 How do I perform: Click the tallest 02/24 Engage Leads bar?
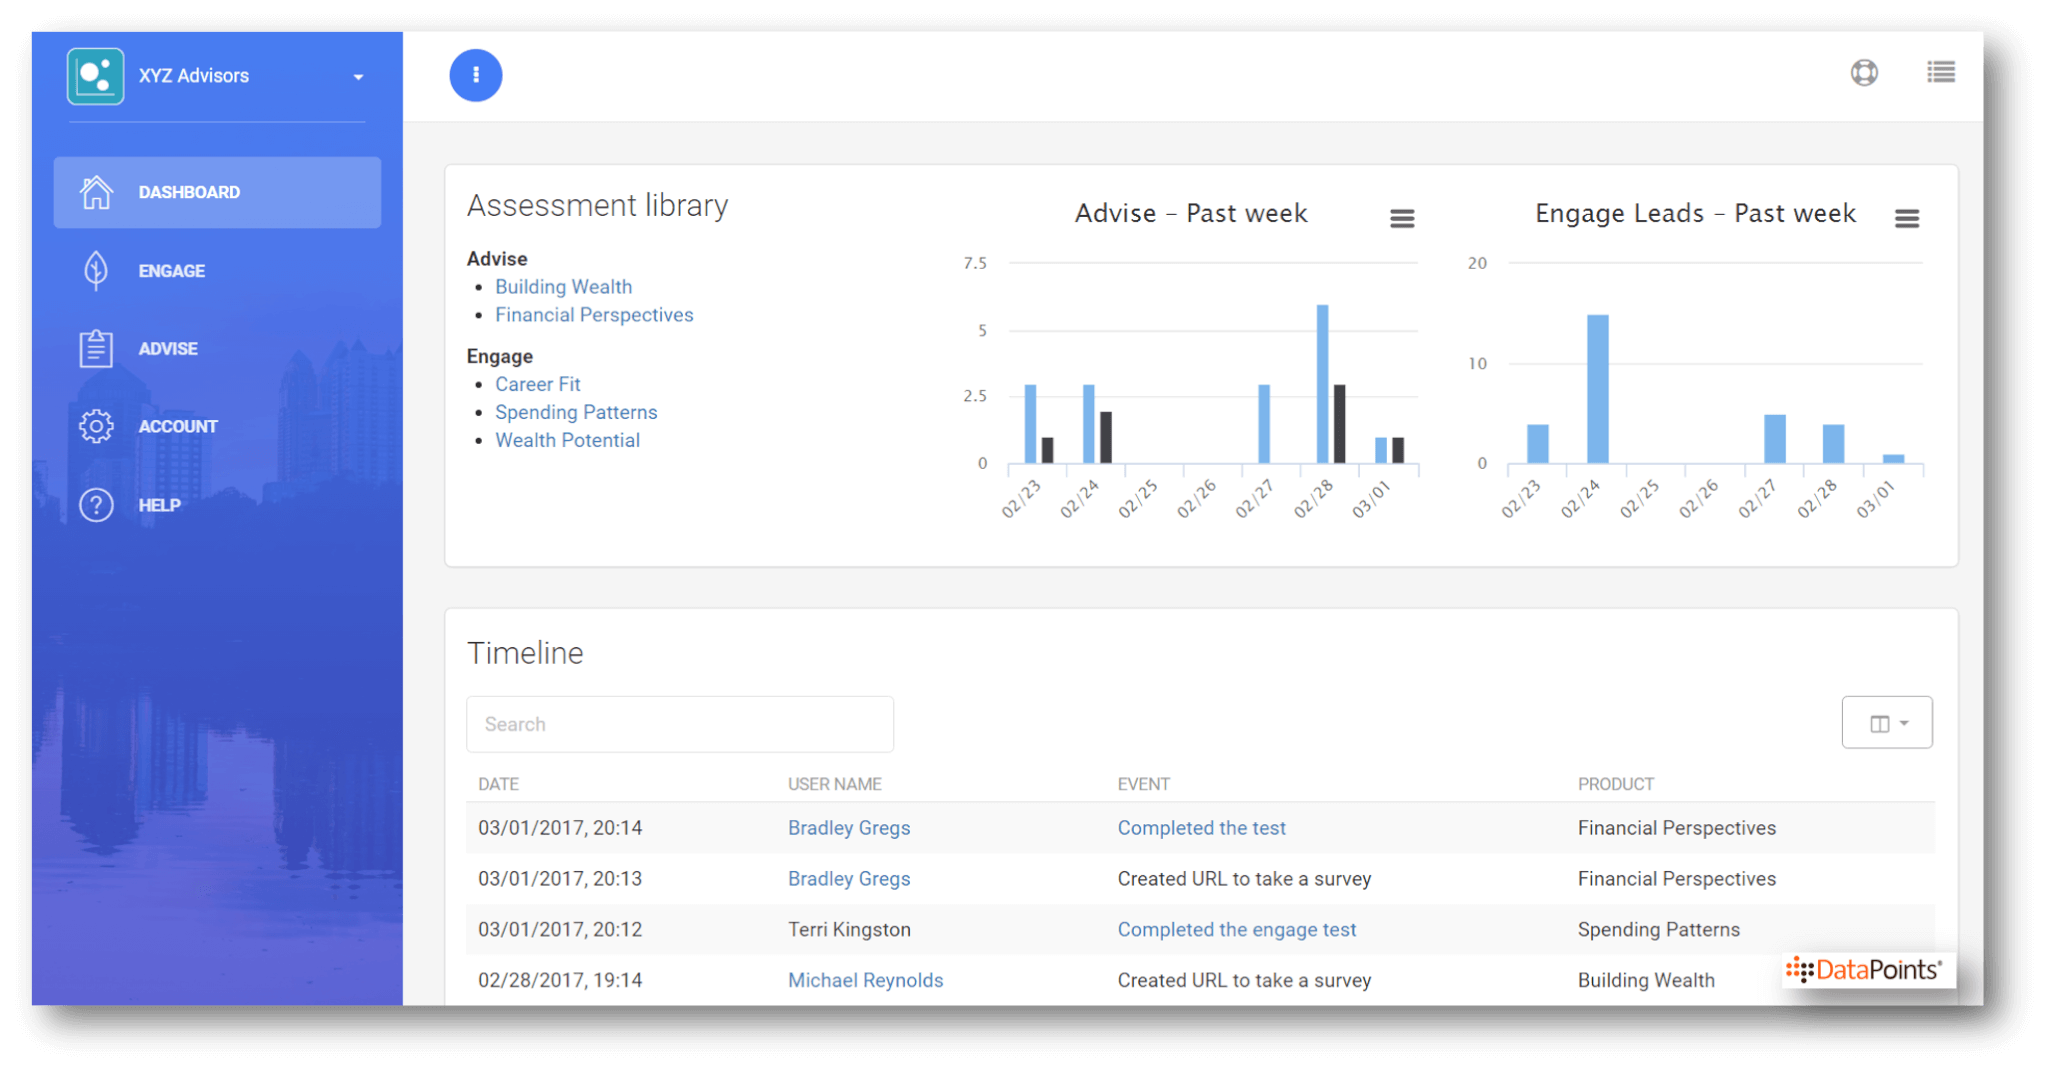(x=1597, y=390)
